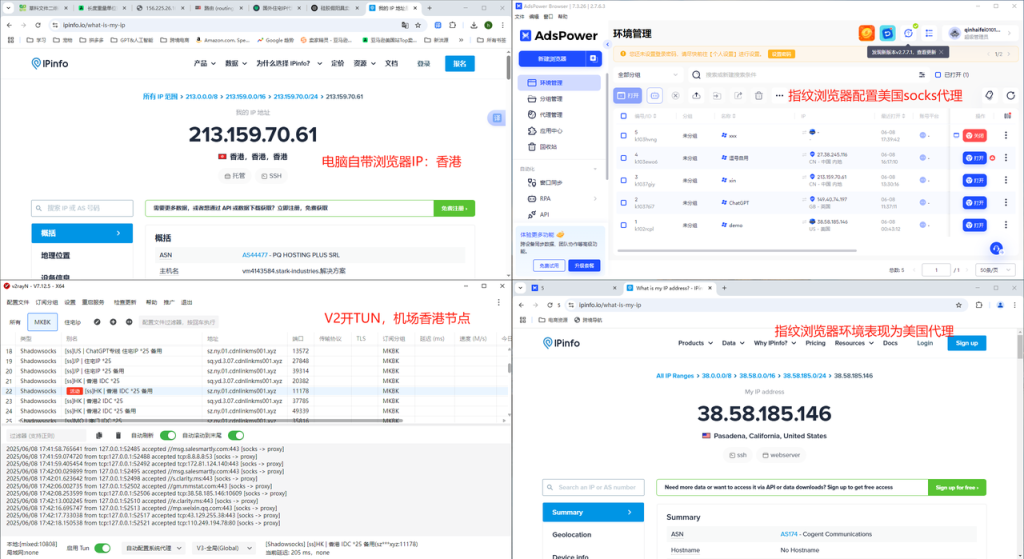The width and height of the screenshot is (1024, 559).
Task: Check the checkbox for the ChatGPT profile row
Action: point(624,202)
